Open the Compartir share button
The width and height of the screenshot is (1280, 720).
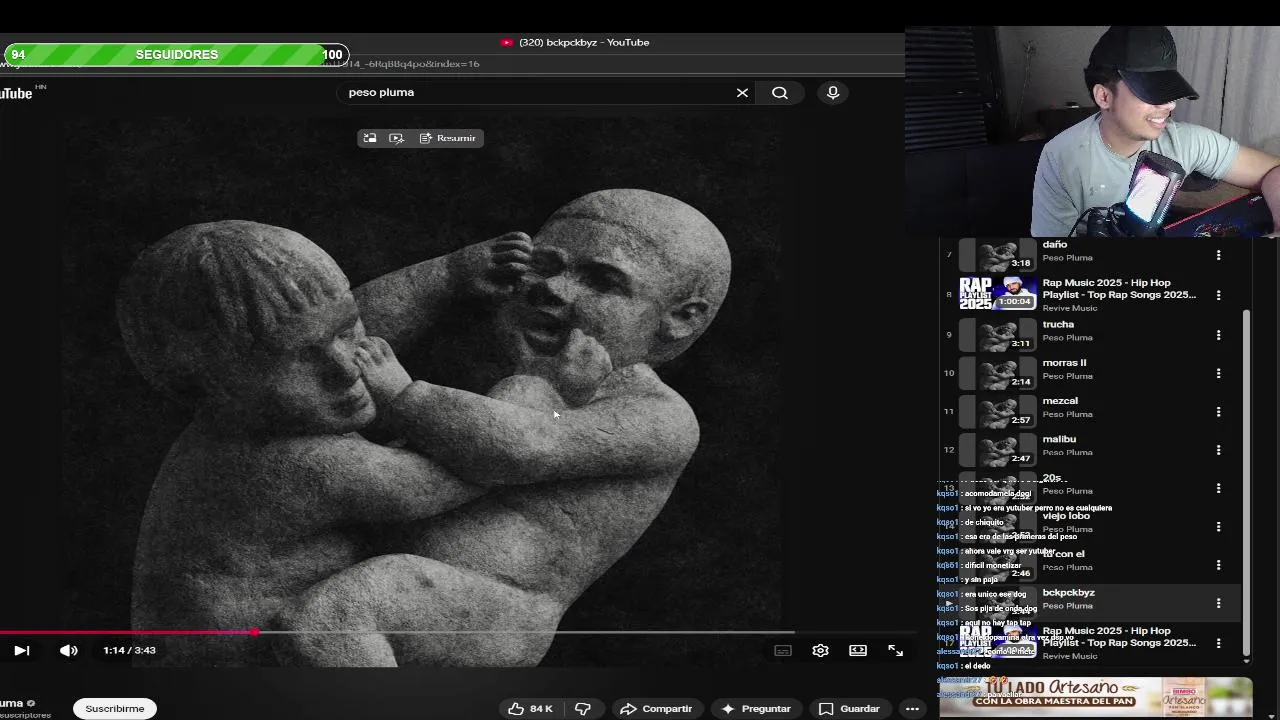[656, 708]
